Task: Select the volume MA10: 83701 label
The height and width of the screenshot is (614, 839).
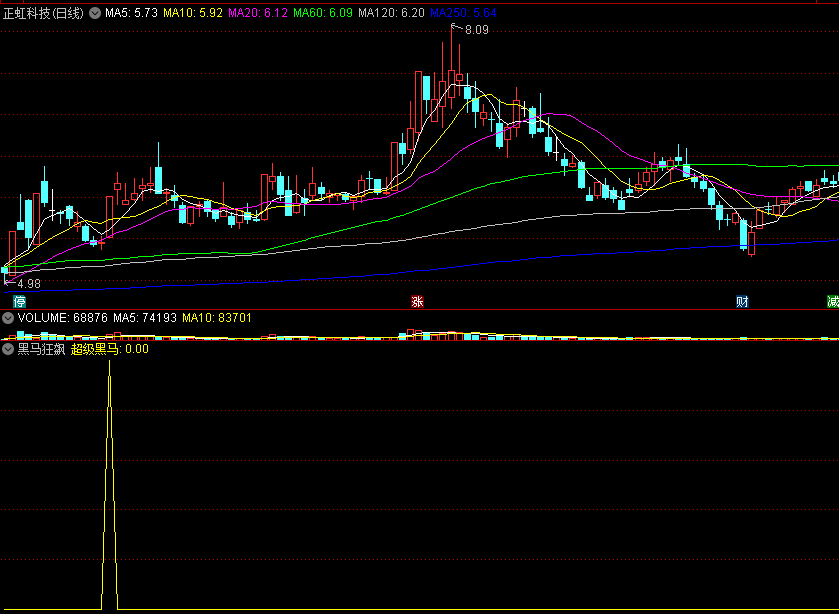Action: tap(217, 318)
